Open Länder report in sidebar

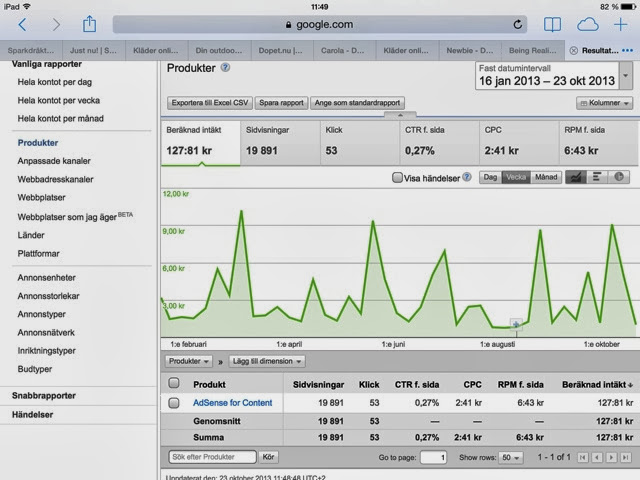(x=31, y=235)
